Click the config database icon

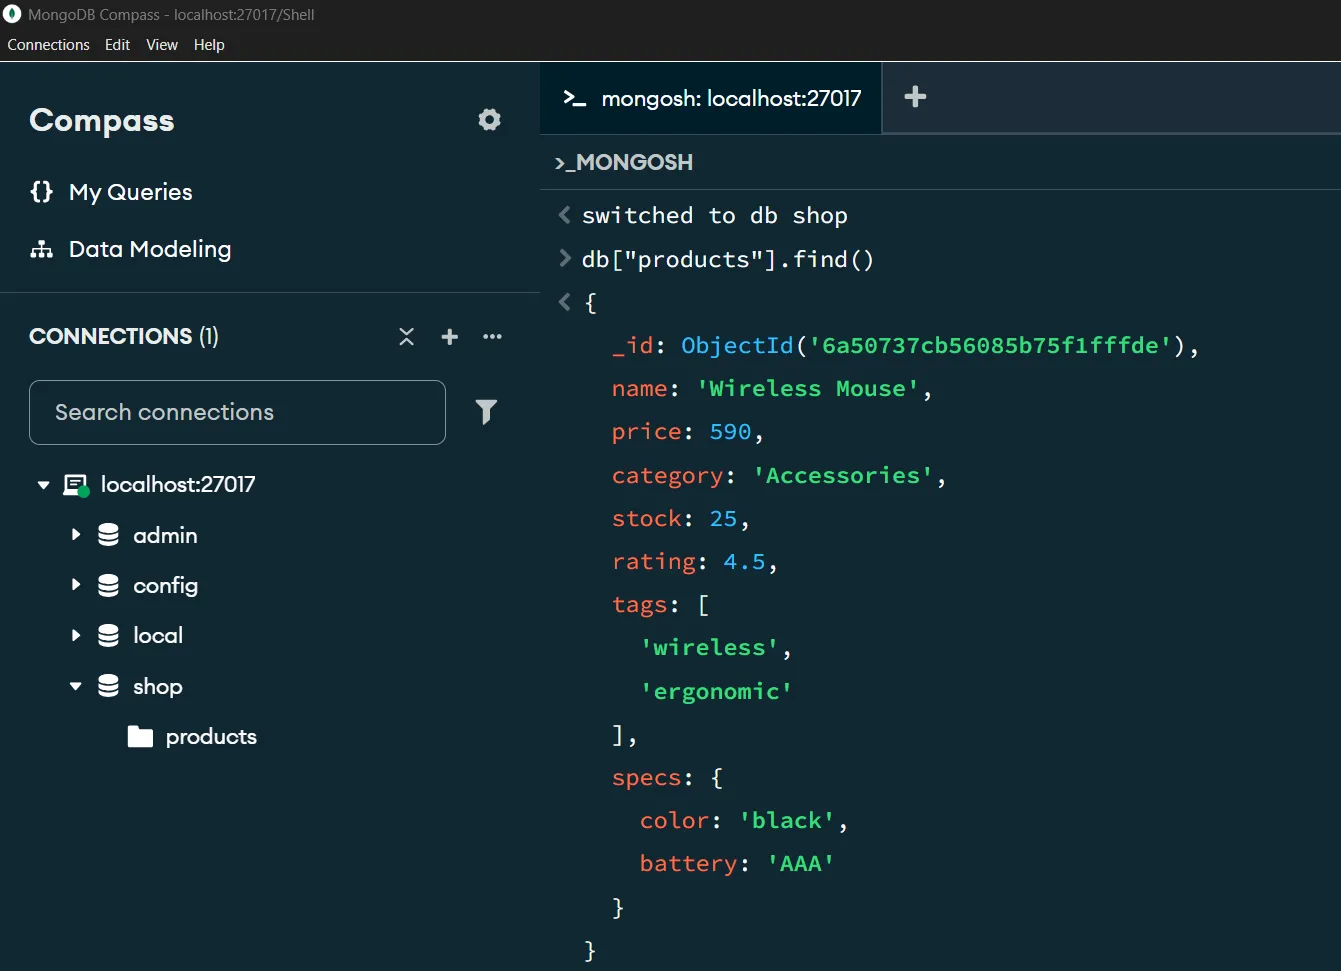tap(108, 585)
